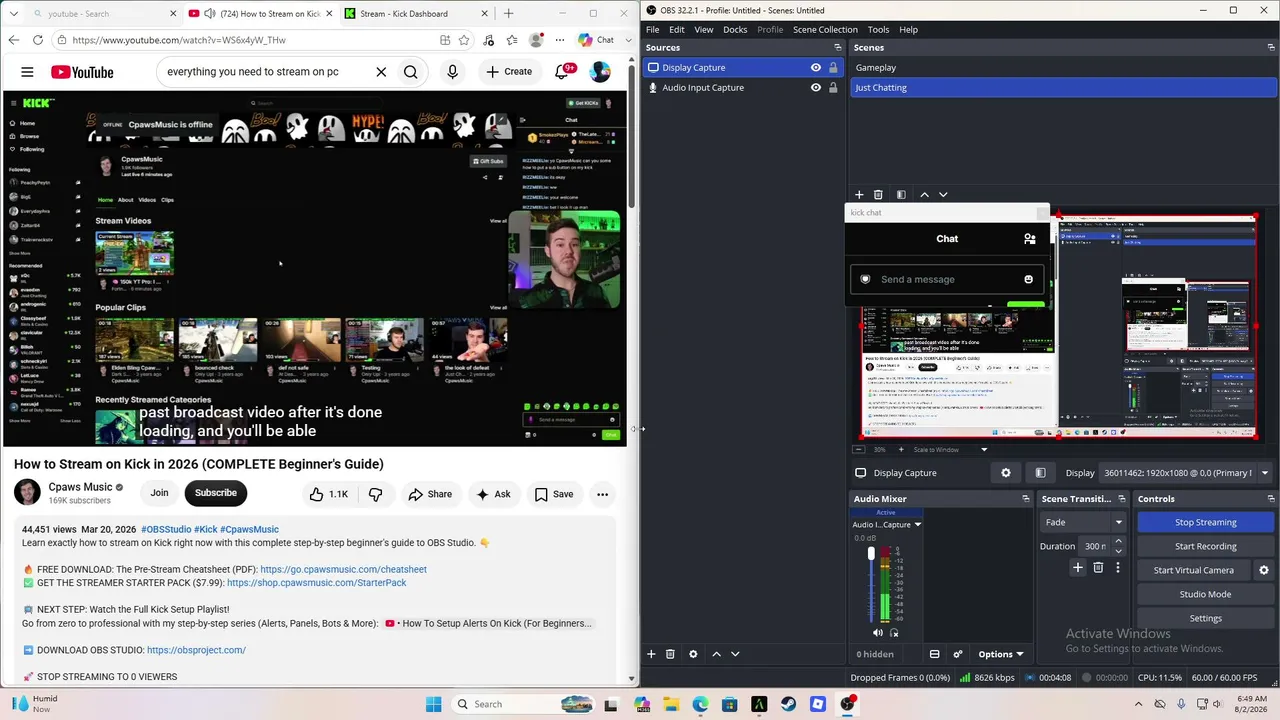
Task: Dislike the video with thumbs down
Action: [376, 494]
